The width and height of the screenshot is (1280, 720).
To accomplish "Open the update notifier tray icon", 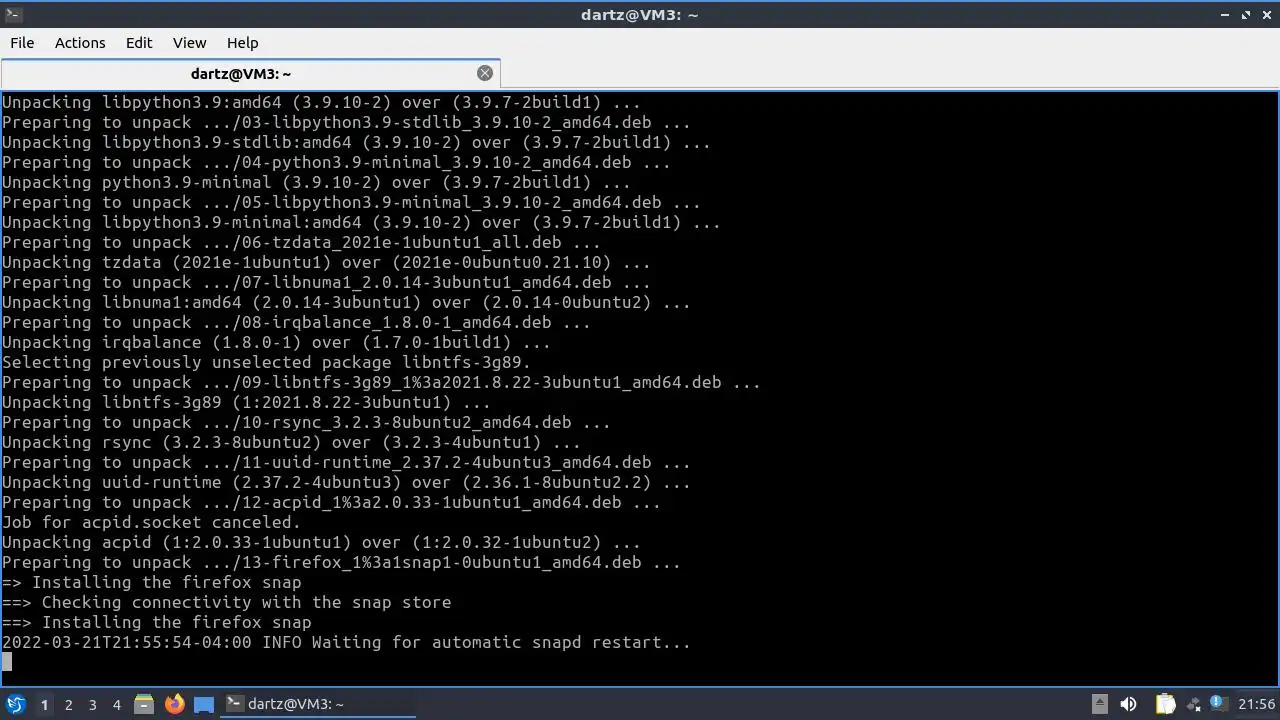I will 1218,704.
